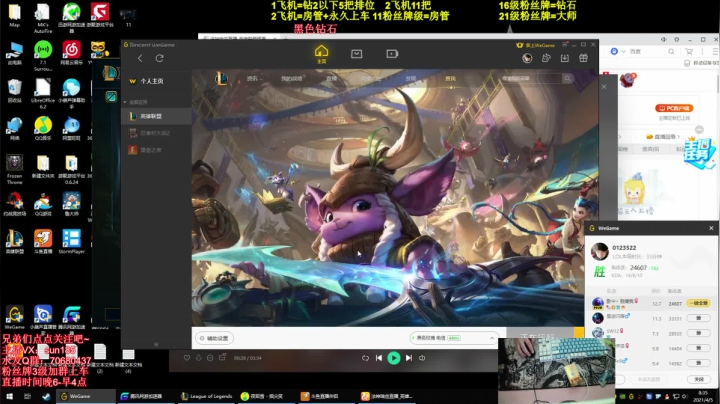Open the WeGame home tab icon

click(x=321, y=54)
